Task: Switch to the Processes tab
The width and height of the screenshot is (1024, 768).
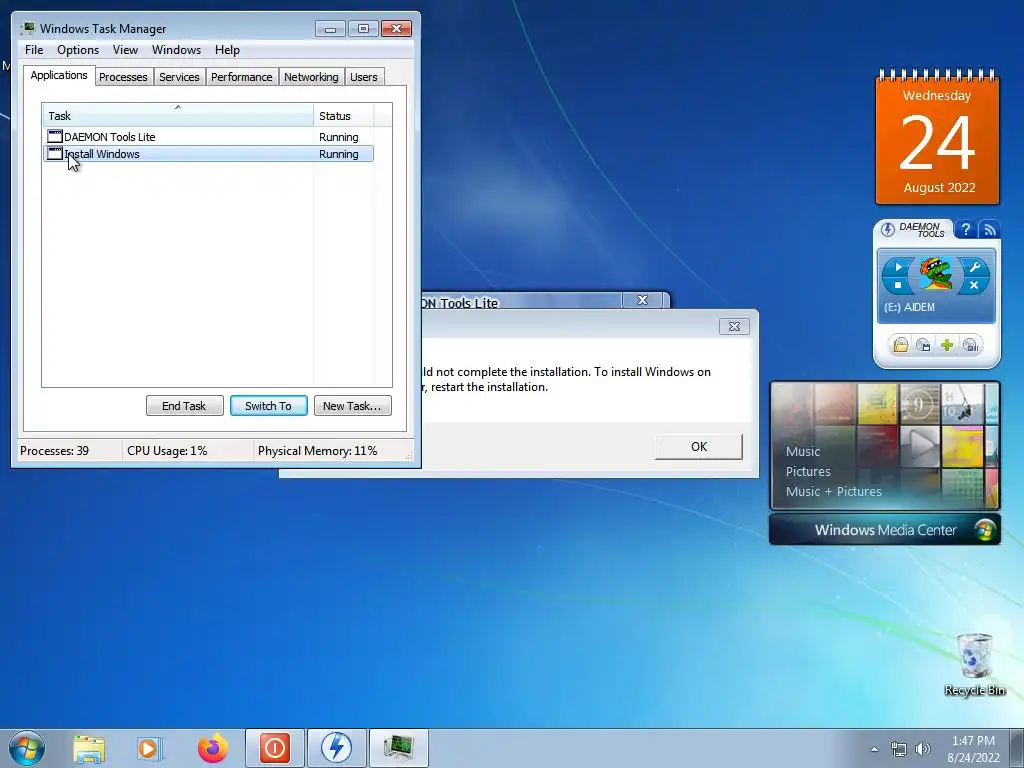Action: click(123, 77)
